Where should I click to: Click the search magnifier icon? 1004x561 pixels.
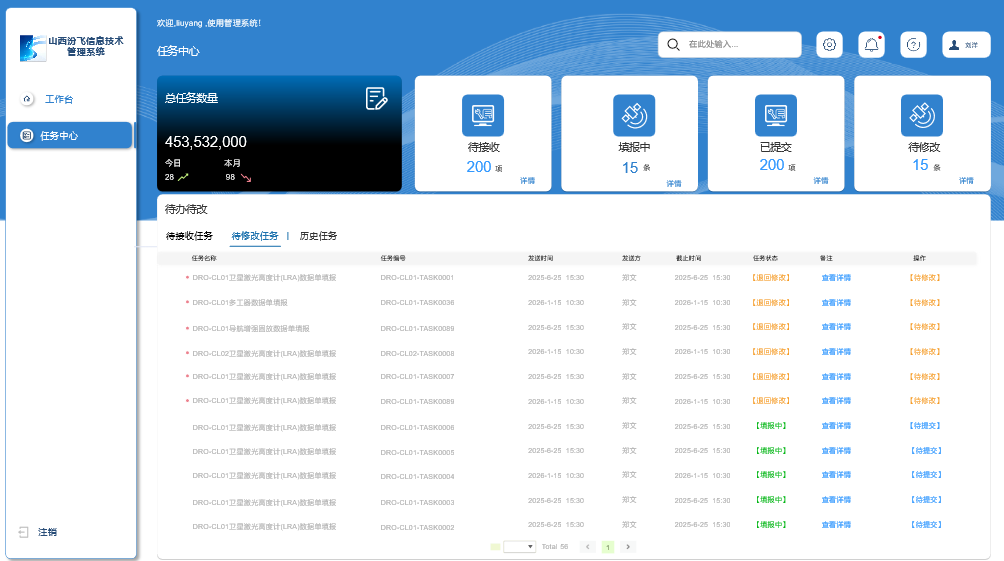point(674,45)
